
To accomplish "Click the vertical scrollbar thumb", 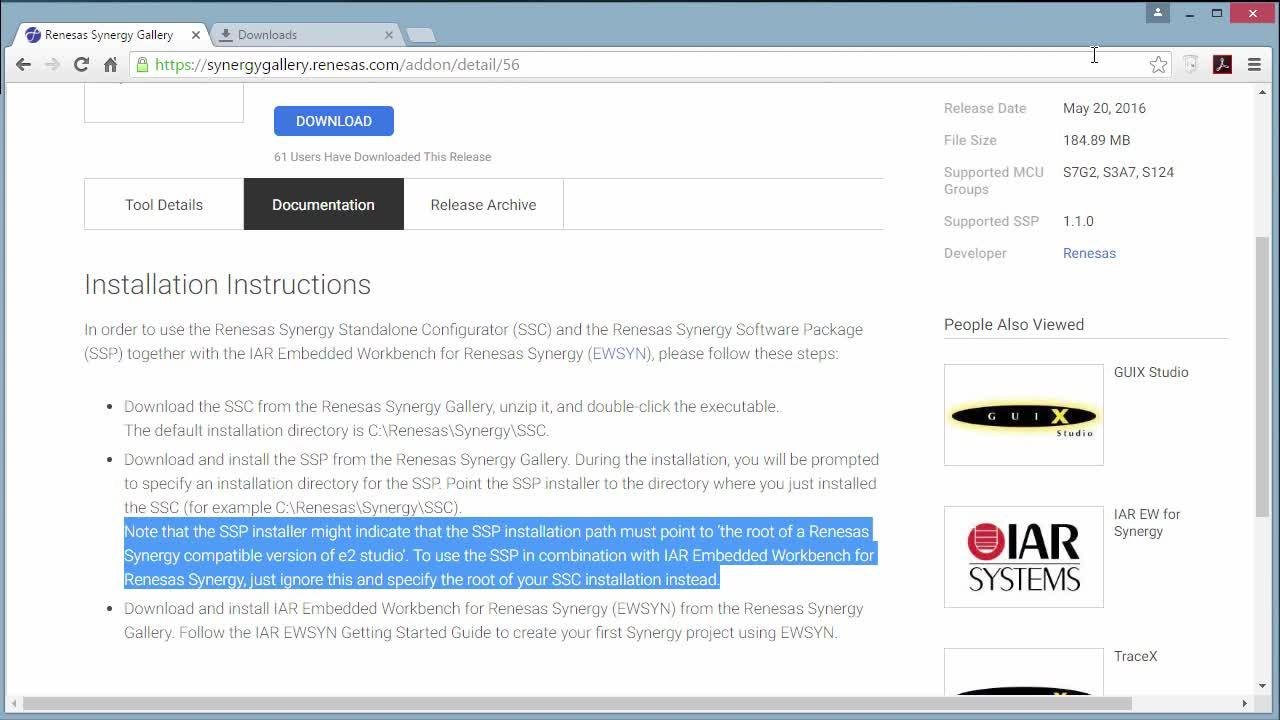I will 1263,376.
